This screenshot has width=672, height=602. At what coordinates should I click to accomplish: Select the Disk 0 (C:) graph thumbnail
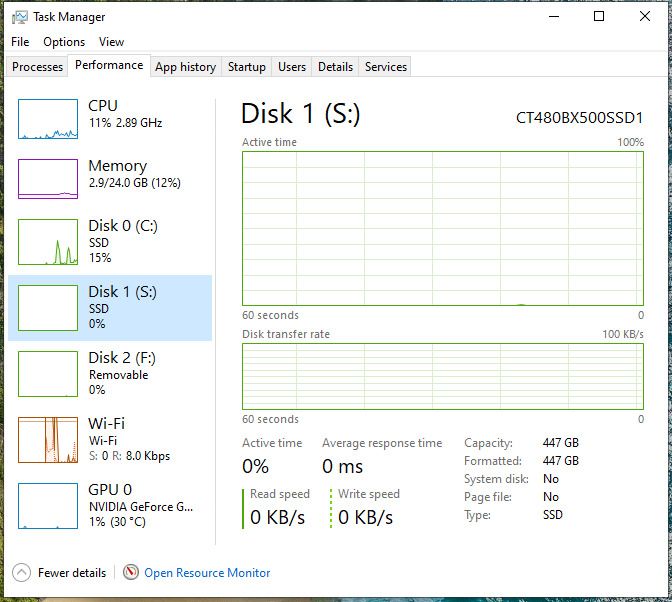tap(48, 242)
